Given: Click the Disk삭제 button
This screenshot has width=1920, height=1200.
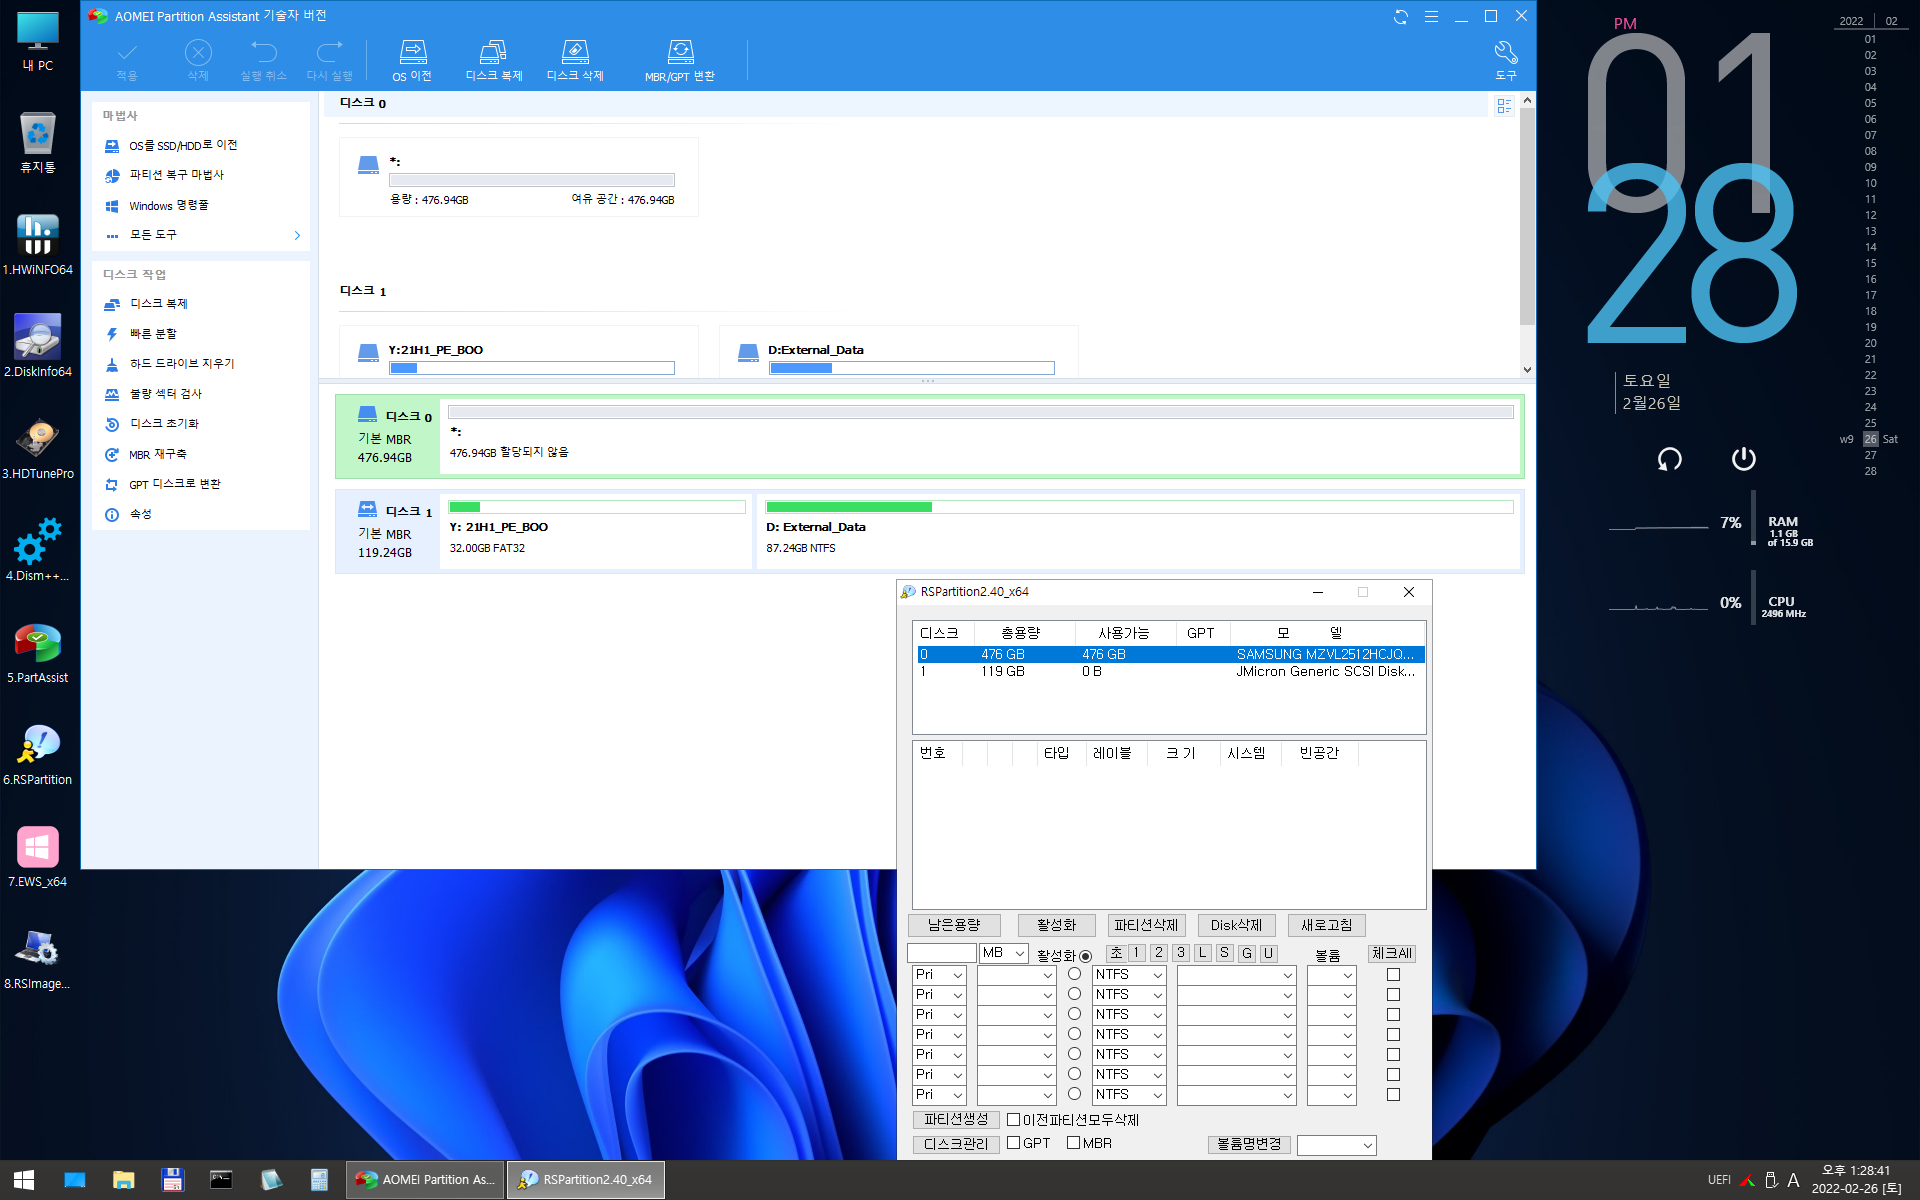Looking at the screenshot, I should pos(1236,925).
